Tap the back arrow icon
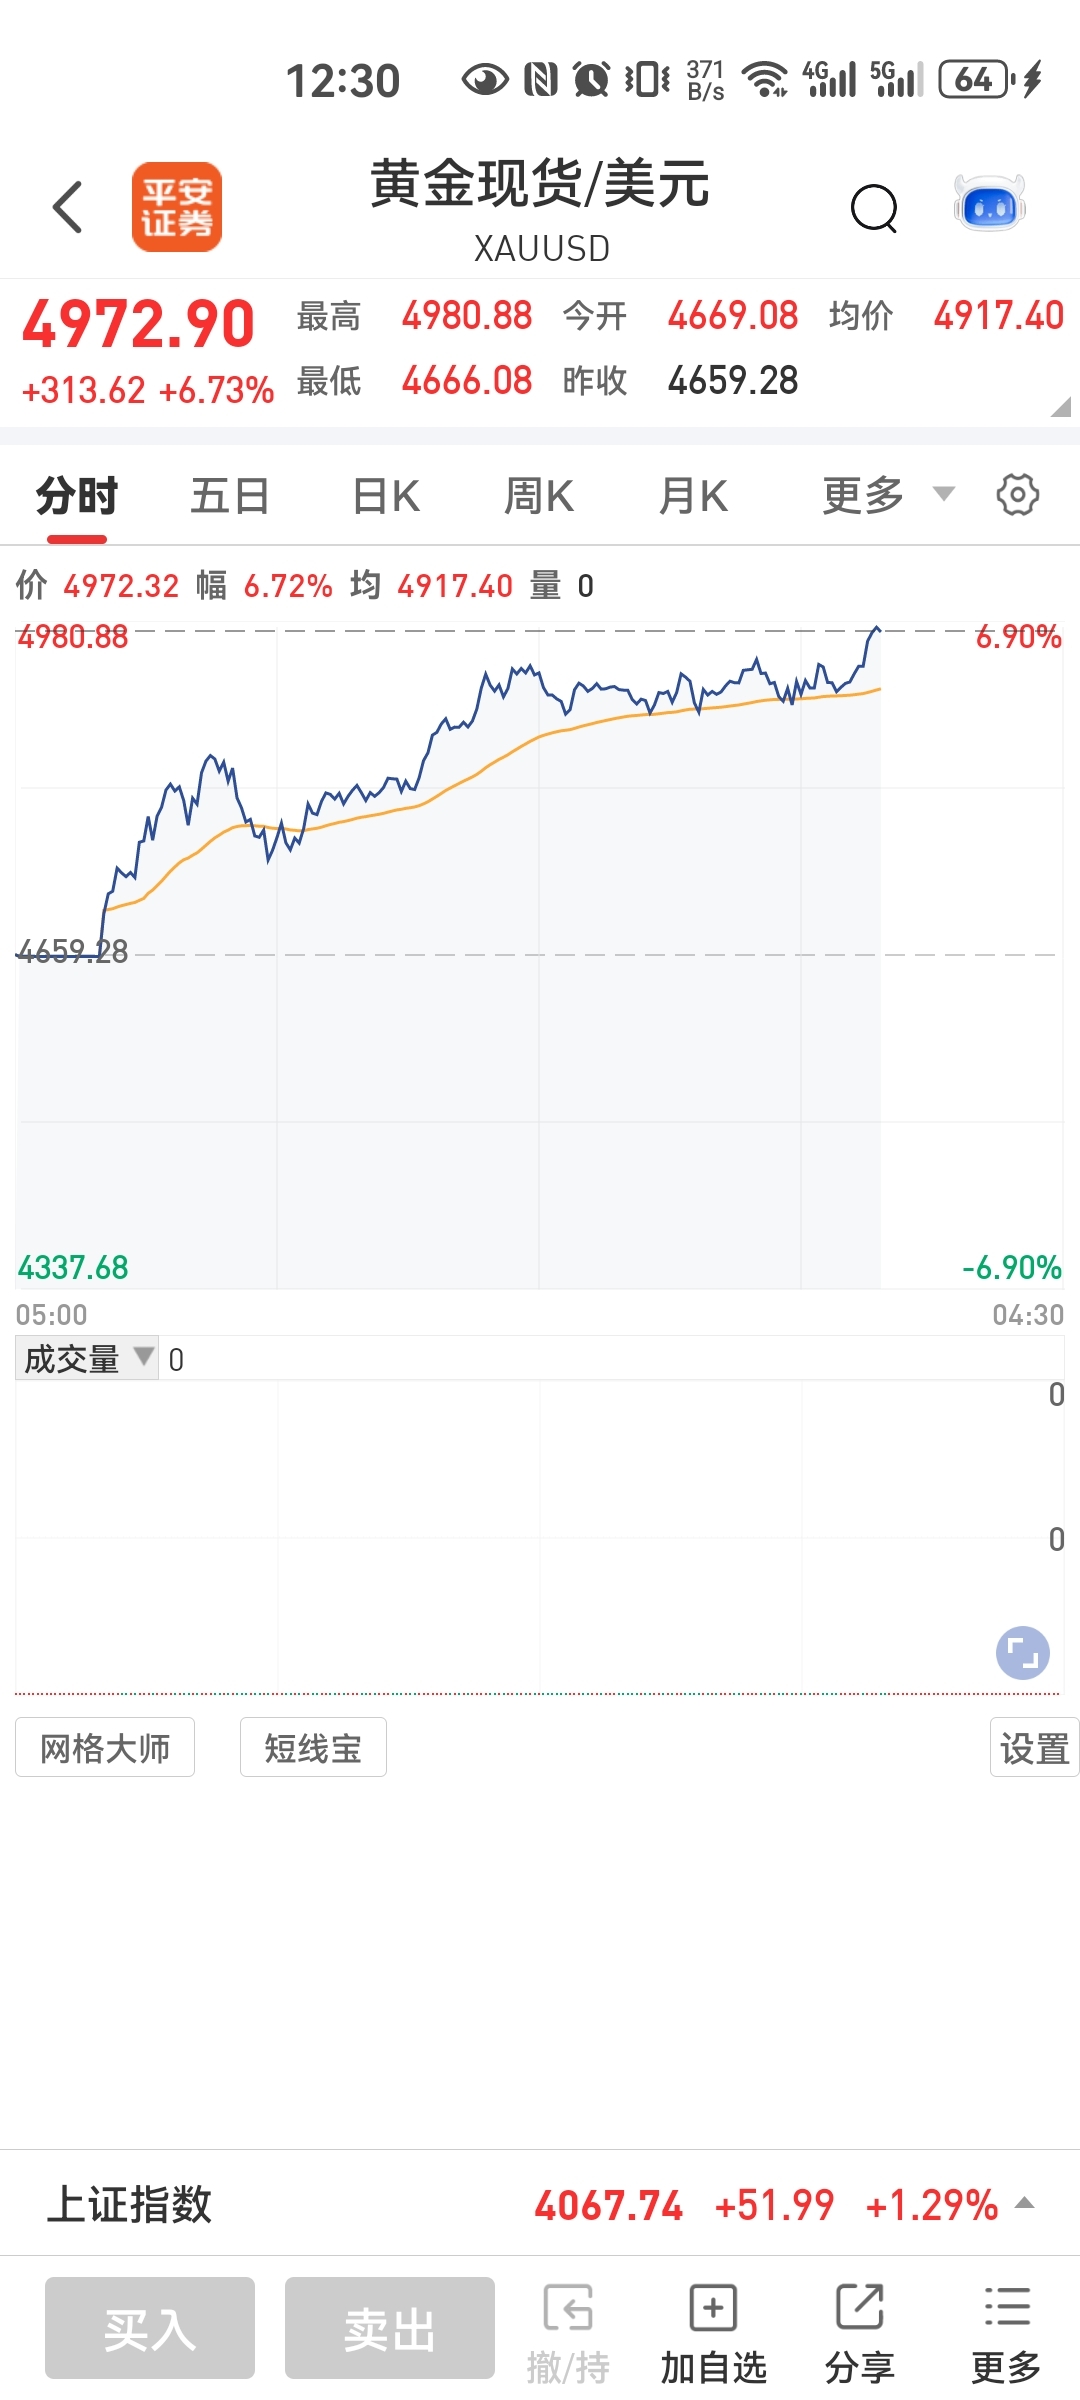 [x=67, y=207]
